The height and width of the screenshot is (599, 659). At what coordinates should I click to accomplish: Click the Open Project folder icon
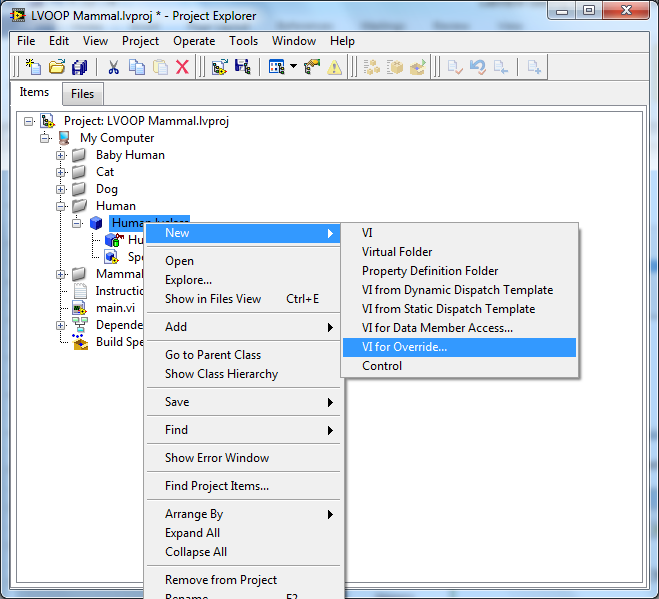tap(57, 67)
